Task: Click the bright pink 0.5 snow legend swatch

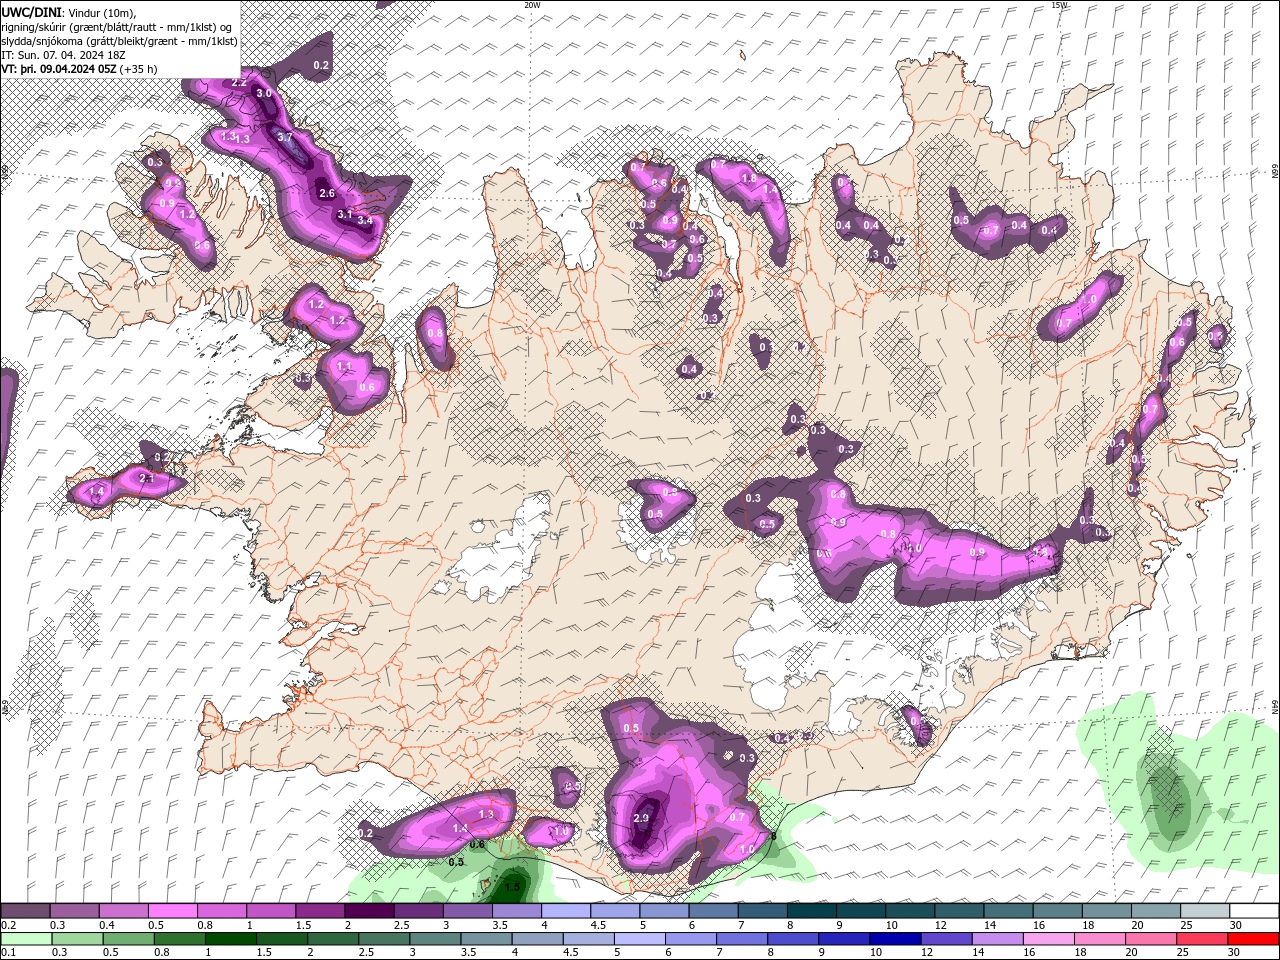Action: [172, 910]
